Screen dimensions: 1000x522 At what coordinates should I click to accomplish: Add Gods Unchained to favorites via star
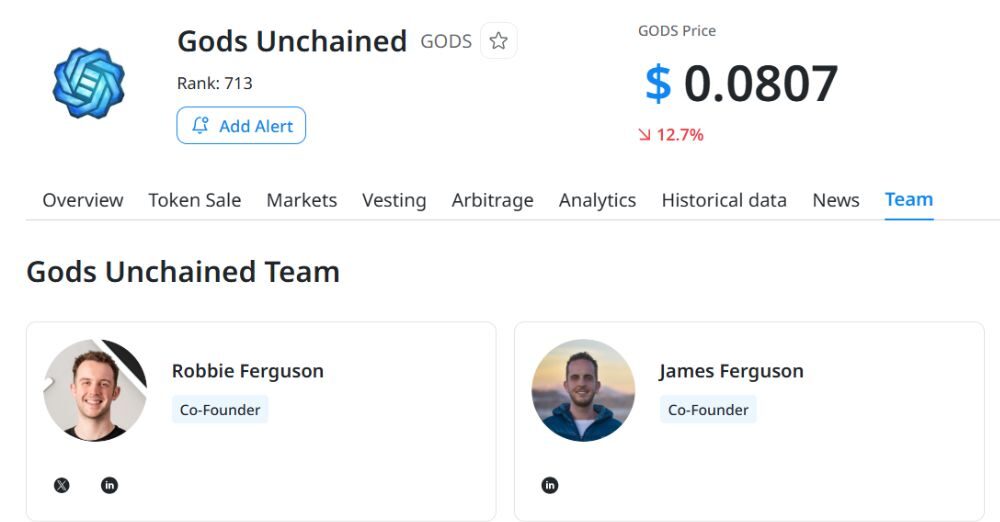tap(499, 41)
